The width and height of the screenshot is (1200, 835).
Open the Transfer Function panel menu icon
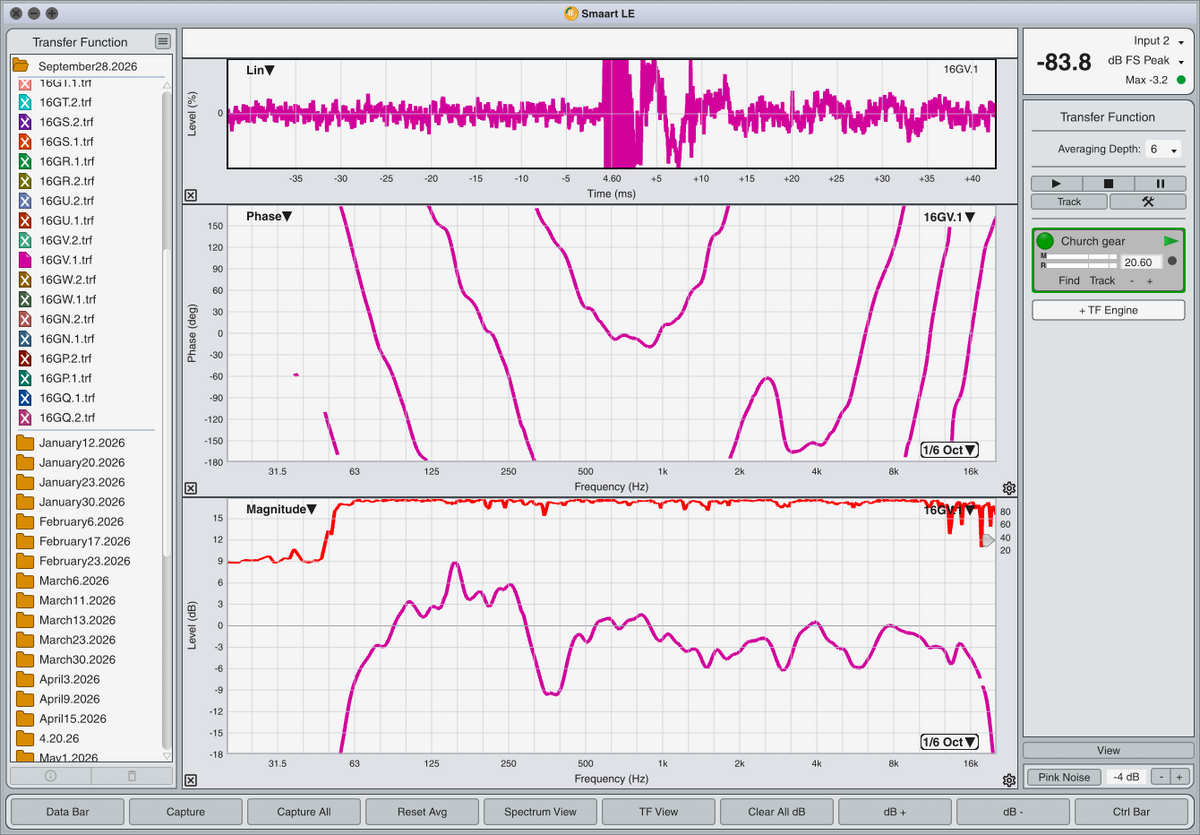click(x=163, y=41)
